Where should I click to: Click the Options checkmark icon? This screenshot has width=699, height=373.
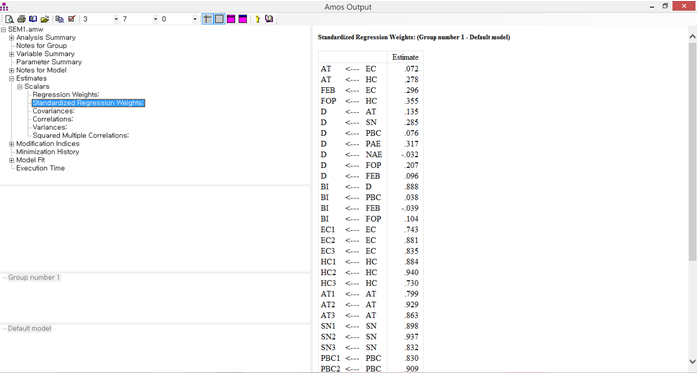[x=71, y=19]
